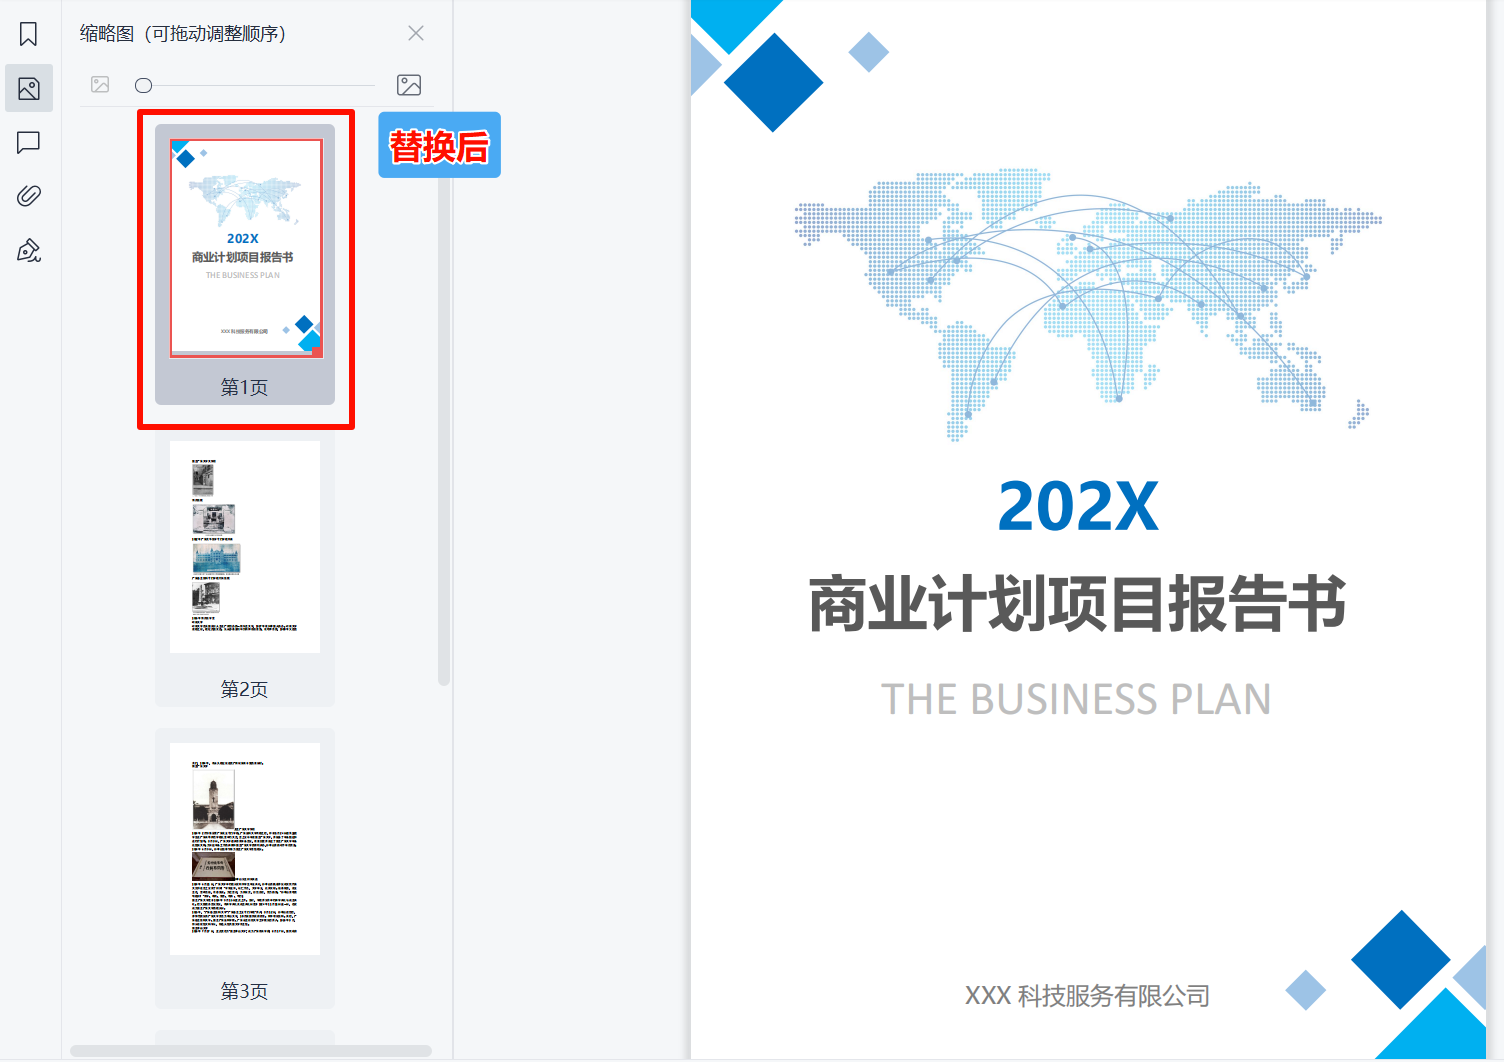Click the thumbnail panel vertical scrollbar

coord(444,430)
